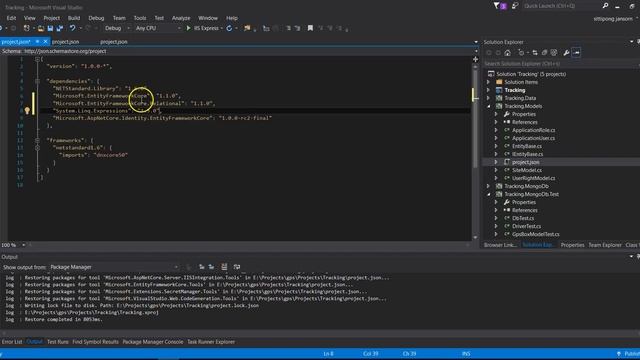Switch to second project.json tab

pos(66,42)
